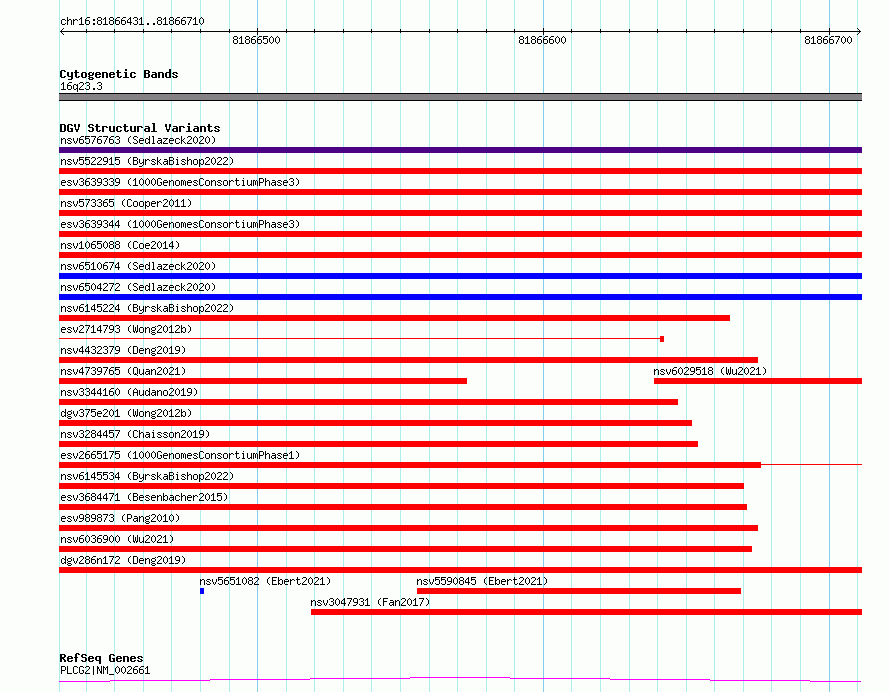
Task: Select the red nsv4739765 variant bar
Action: pyautogui.click(x=263, y=381)
